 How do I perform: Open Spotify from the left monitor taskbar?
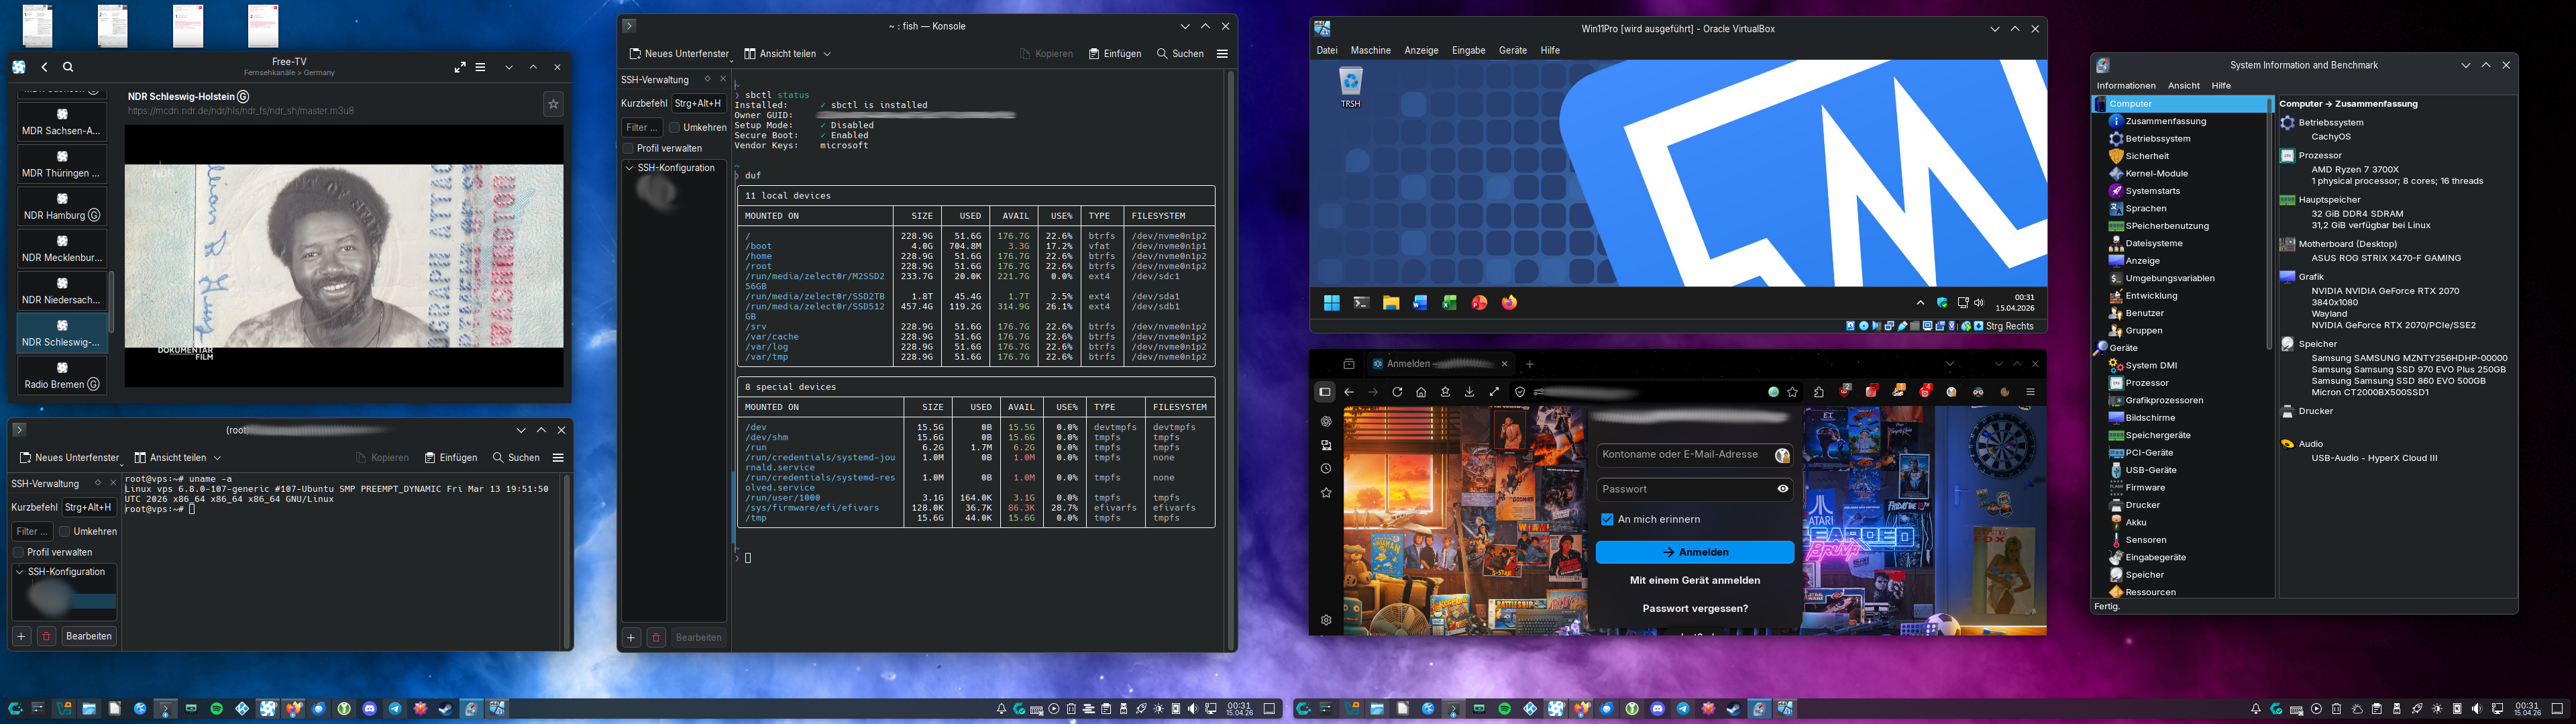pyautogui.click(x=217, y=709)
